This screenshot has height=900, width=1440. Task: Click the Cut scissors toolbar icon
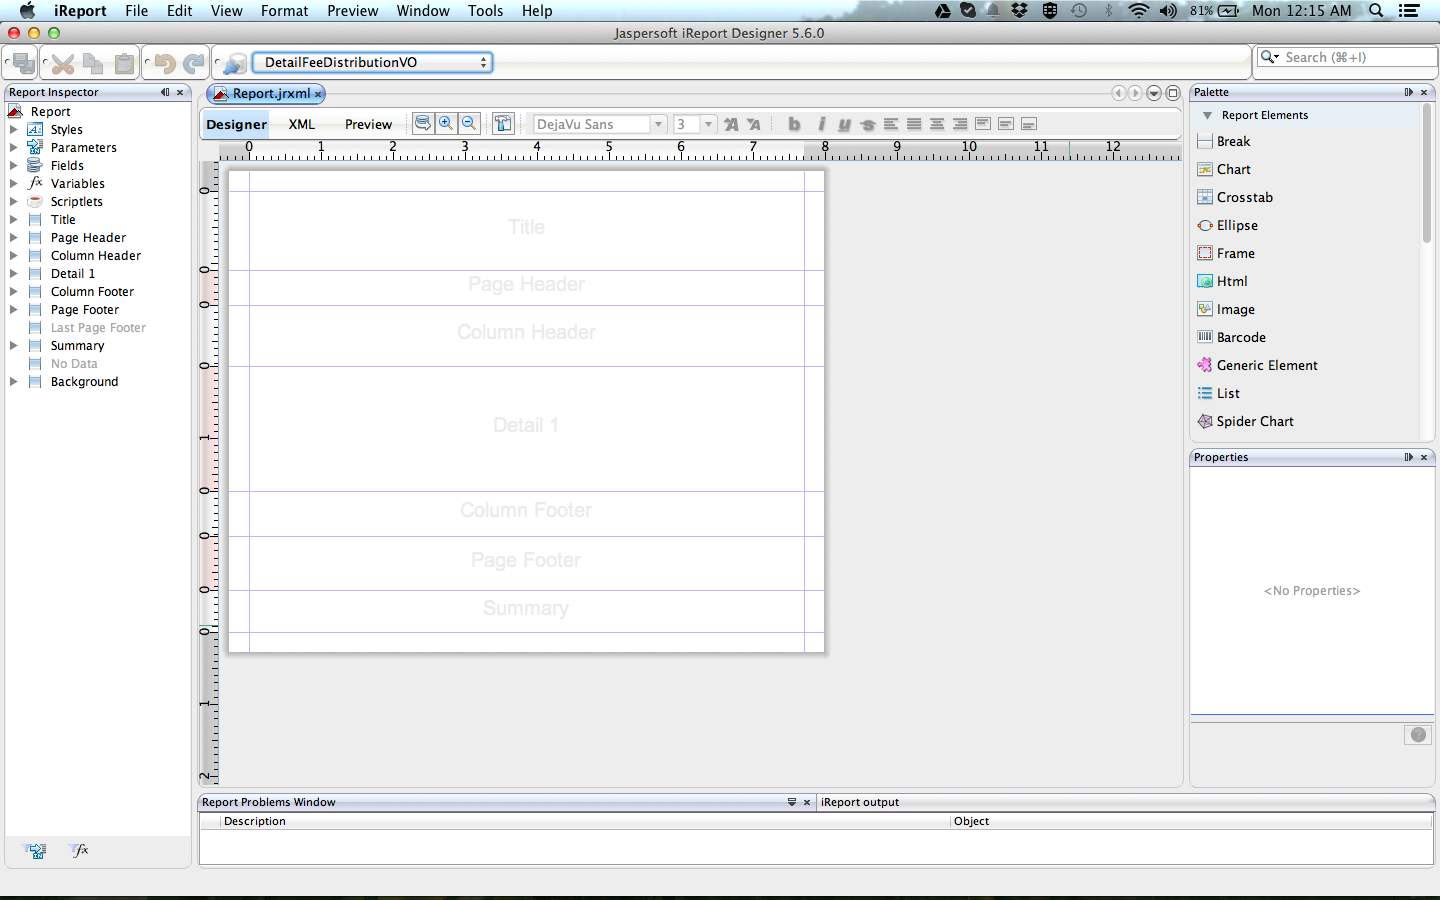tap(63, 64)
